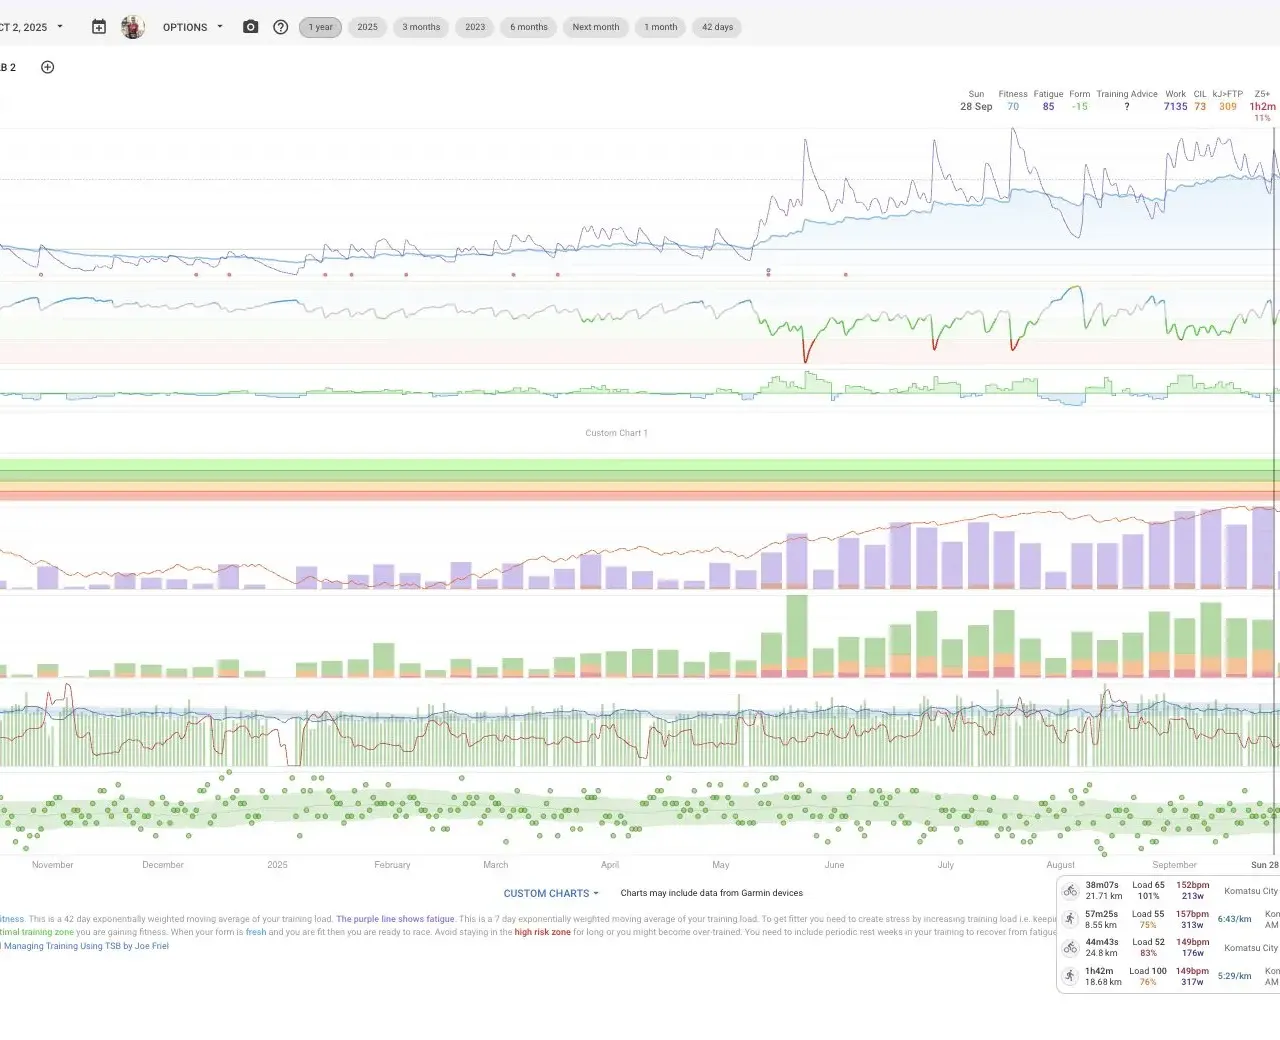The image size is (1280, 1040).
Task: Open the help question mark icon
Action: (x=281, y=27)
